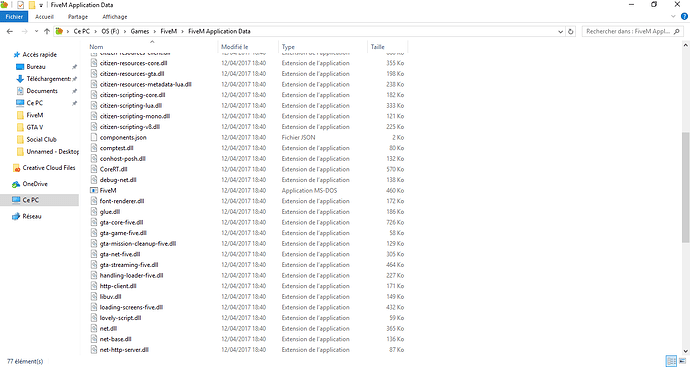Screen dimensions: 690x367
Task: Open Téléchargements in quick access
Action: pyautogui.click(x=48, y=79)
